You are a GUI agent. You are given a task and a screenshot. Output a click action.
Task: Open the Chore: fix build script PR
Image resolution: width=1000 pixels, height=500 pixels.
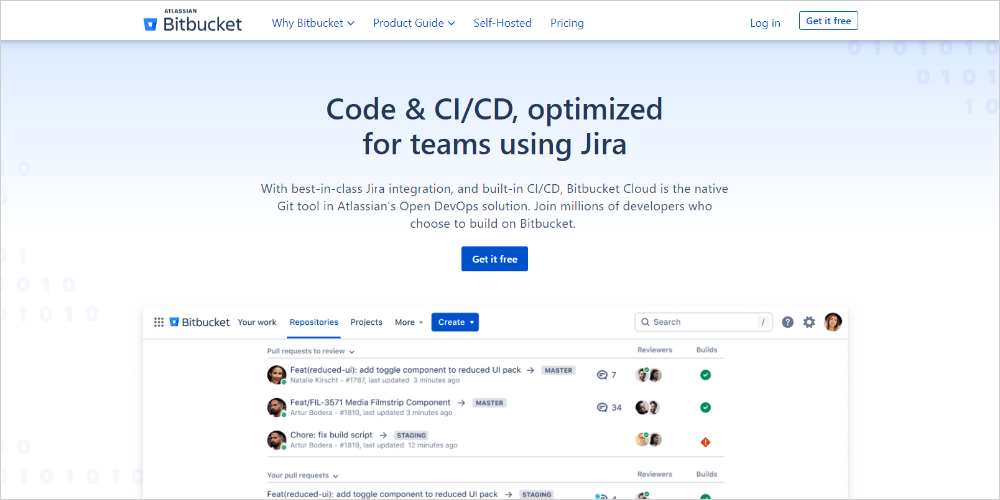point(331,435)
